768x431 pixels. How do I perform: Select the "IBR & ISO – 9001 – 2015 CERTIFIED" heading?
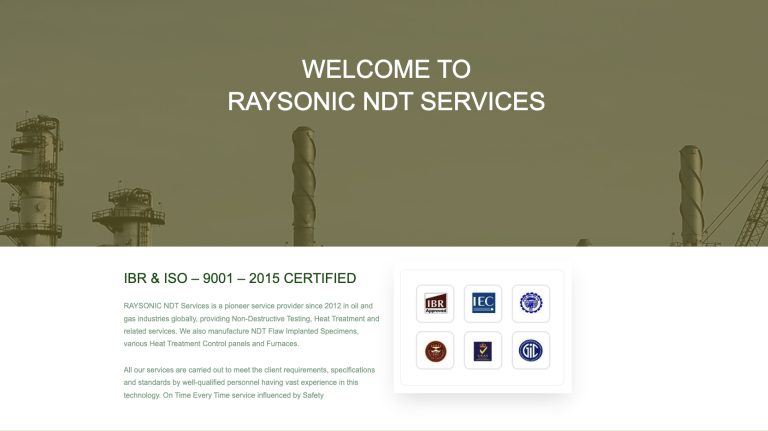(239, 278)
